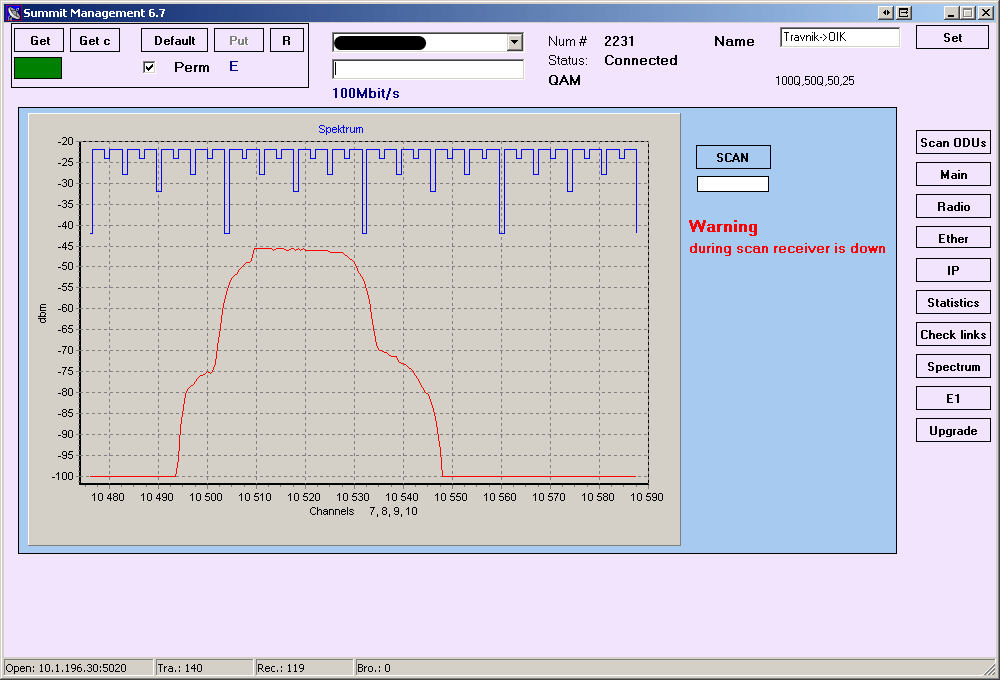Open the Radio settings page
Screen dimensions: 1000x680
click(x=953, y=206)
